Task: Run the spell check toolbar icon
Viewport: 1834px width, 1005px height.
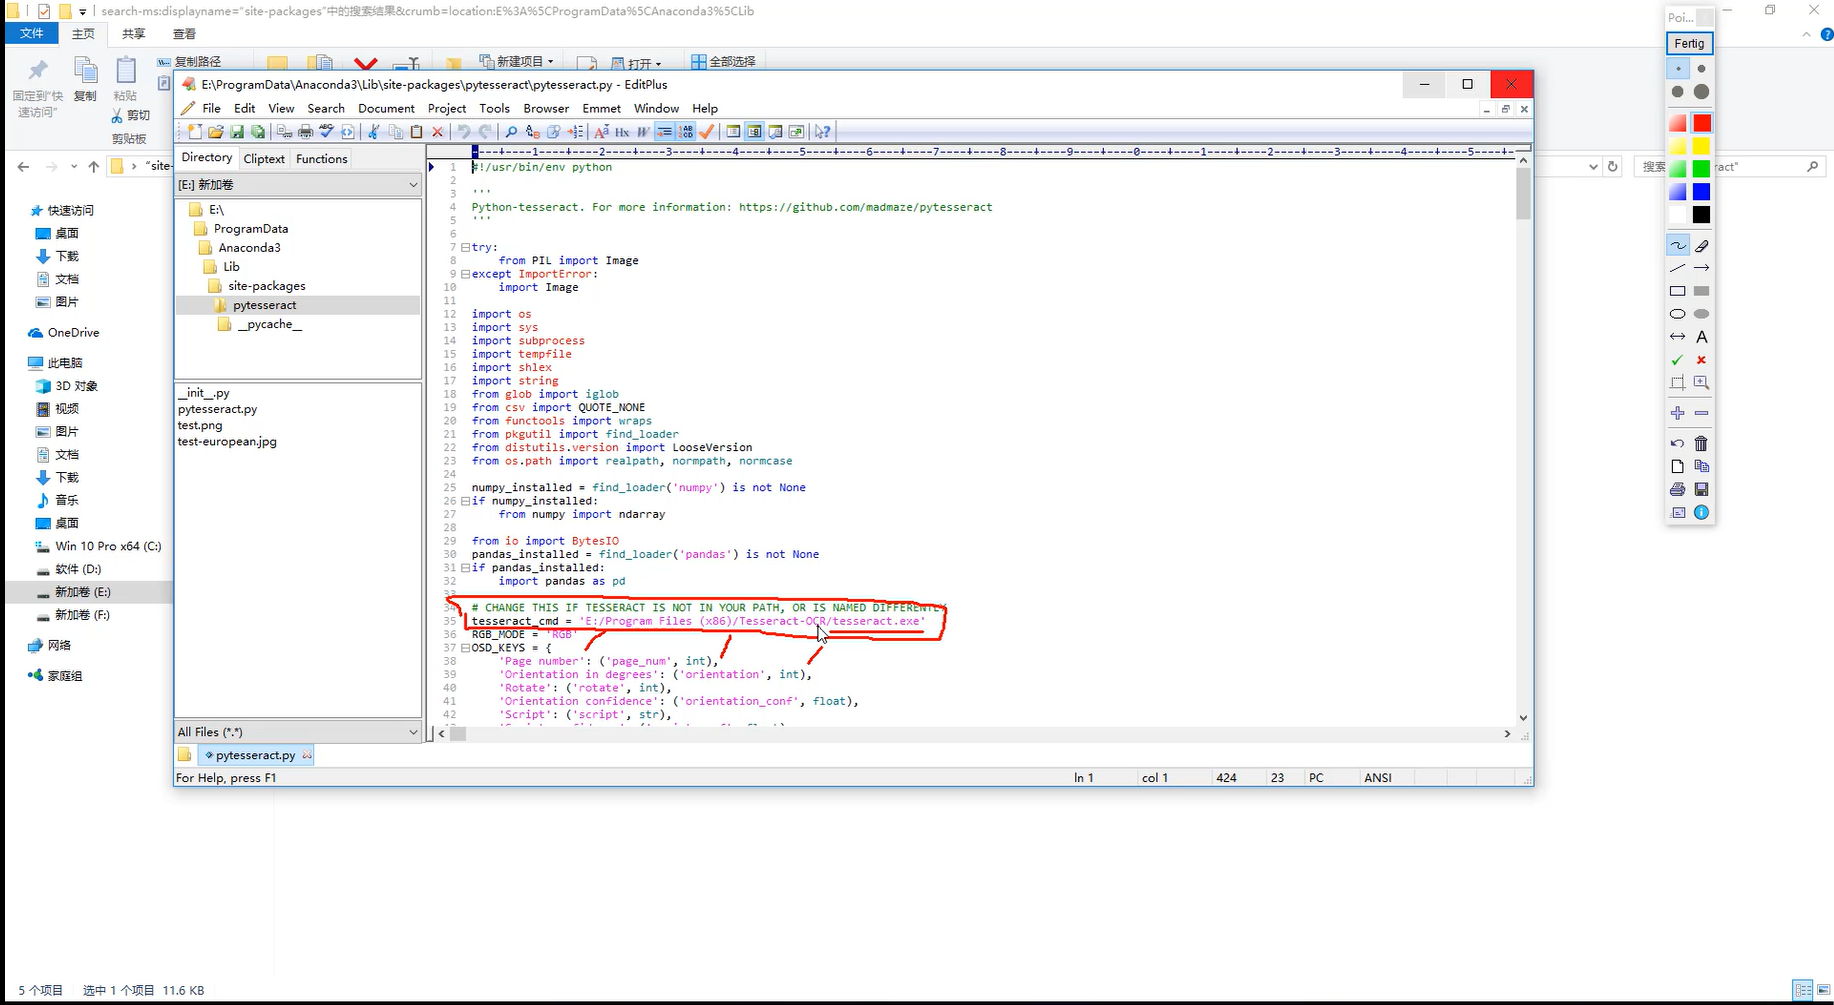Action: tap(326, 132)
